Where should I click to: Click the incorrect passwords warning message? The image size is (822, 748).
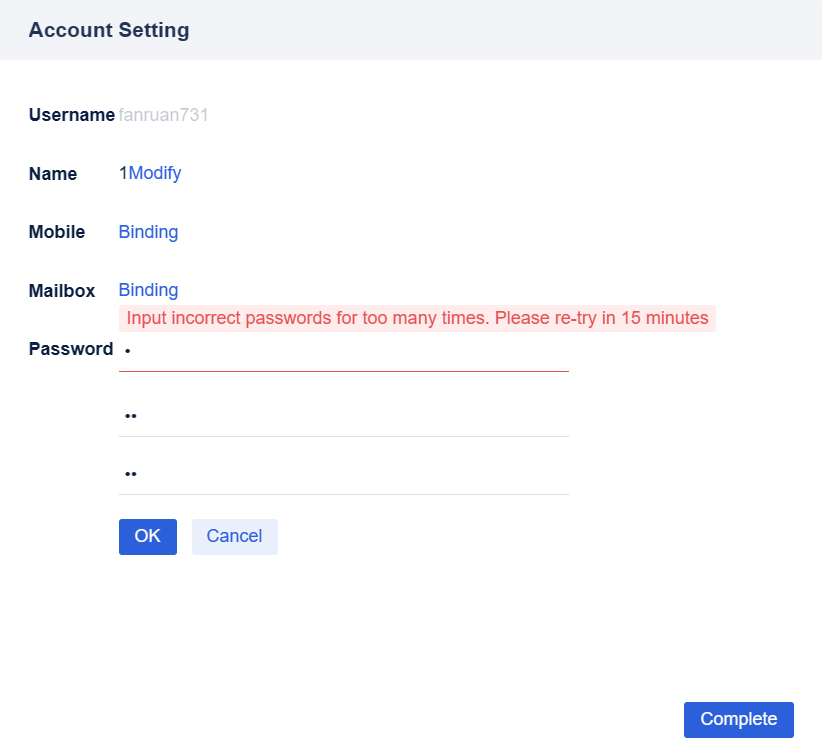(416, 318)
